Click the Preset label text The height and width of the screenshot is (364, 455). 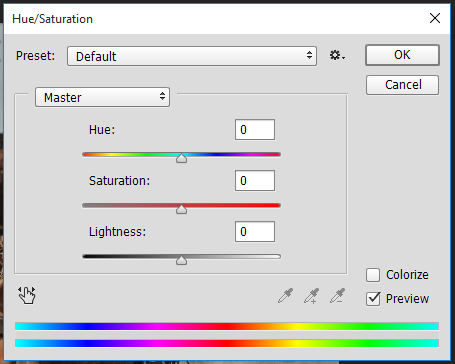pyautogui.click(x=35, y=56)
